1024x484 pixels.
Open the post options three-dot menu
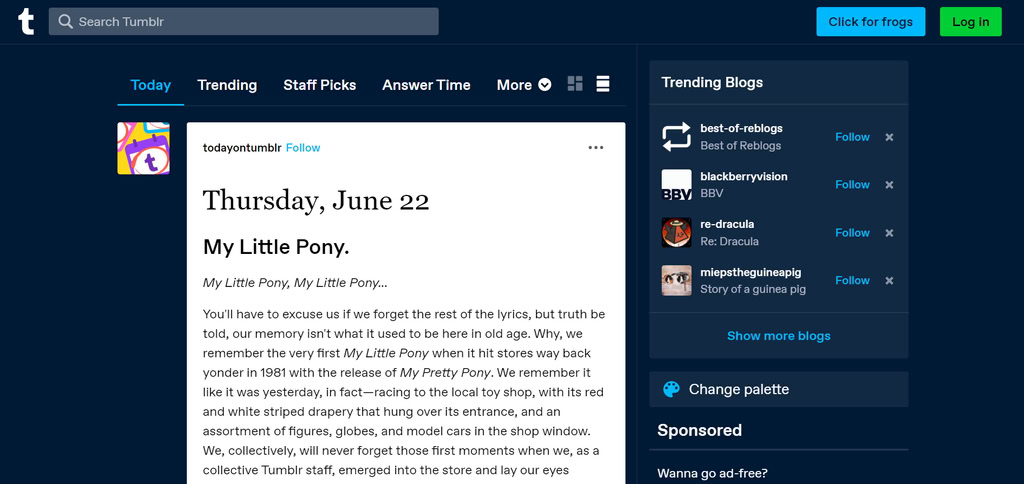pyautogui.click(x=596, y=148)
